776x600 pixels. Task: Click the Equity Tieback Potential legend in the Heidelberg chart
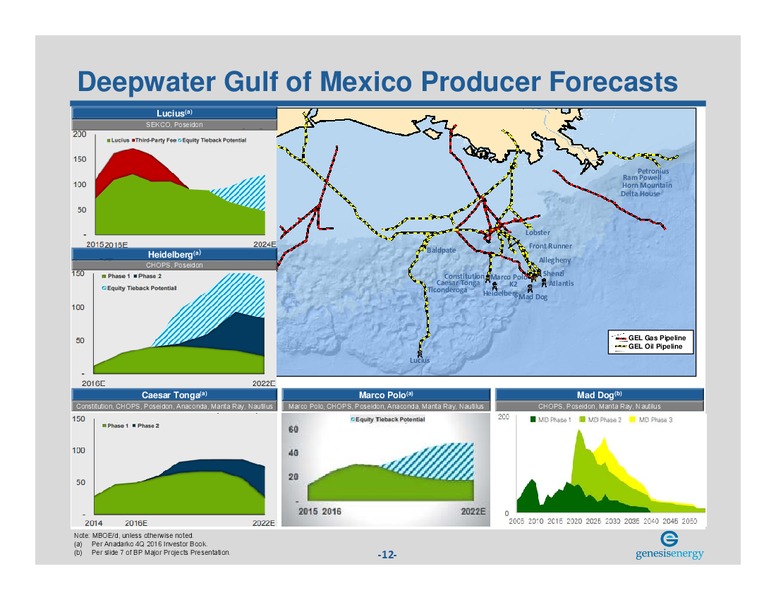point(139,288)
